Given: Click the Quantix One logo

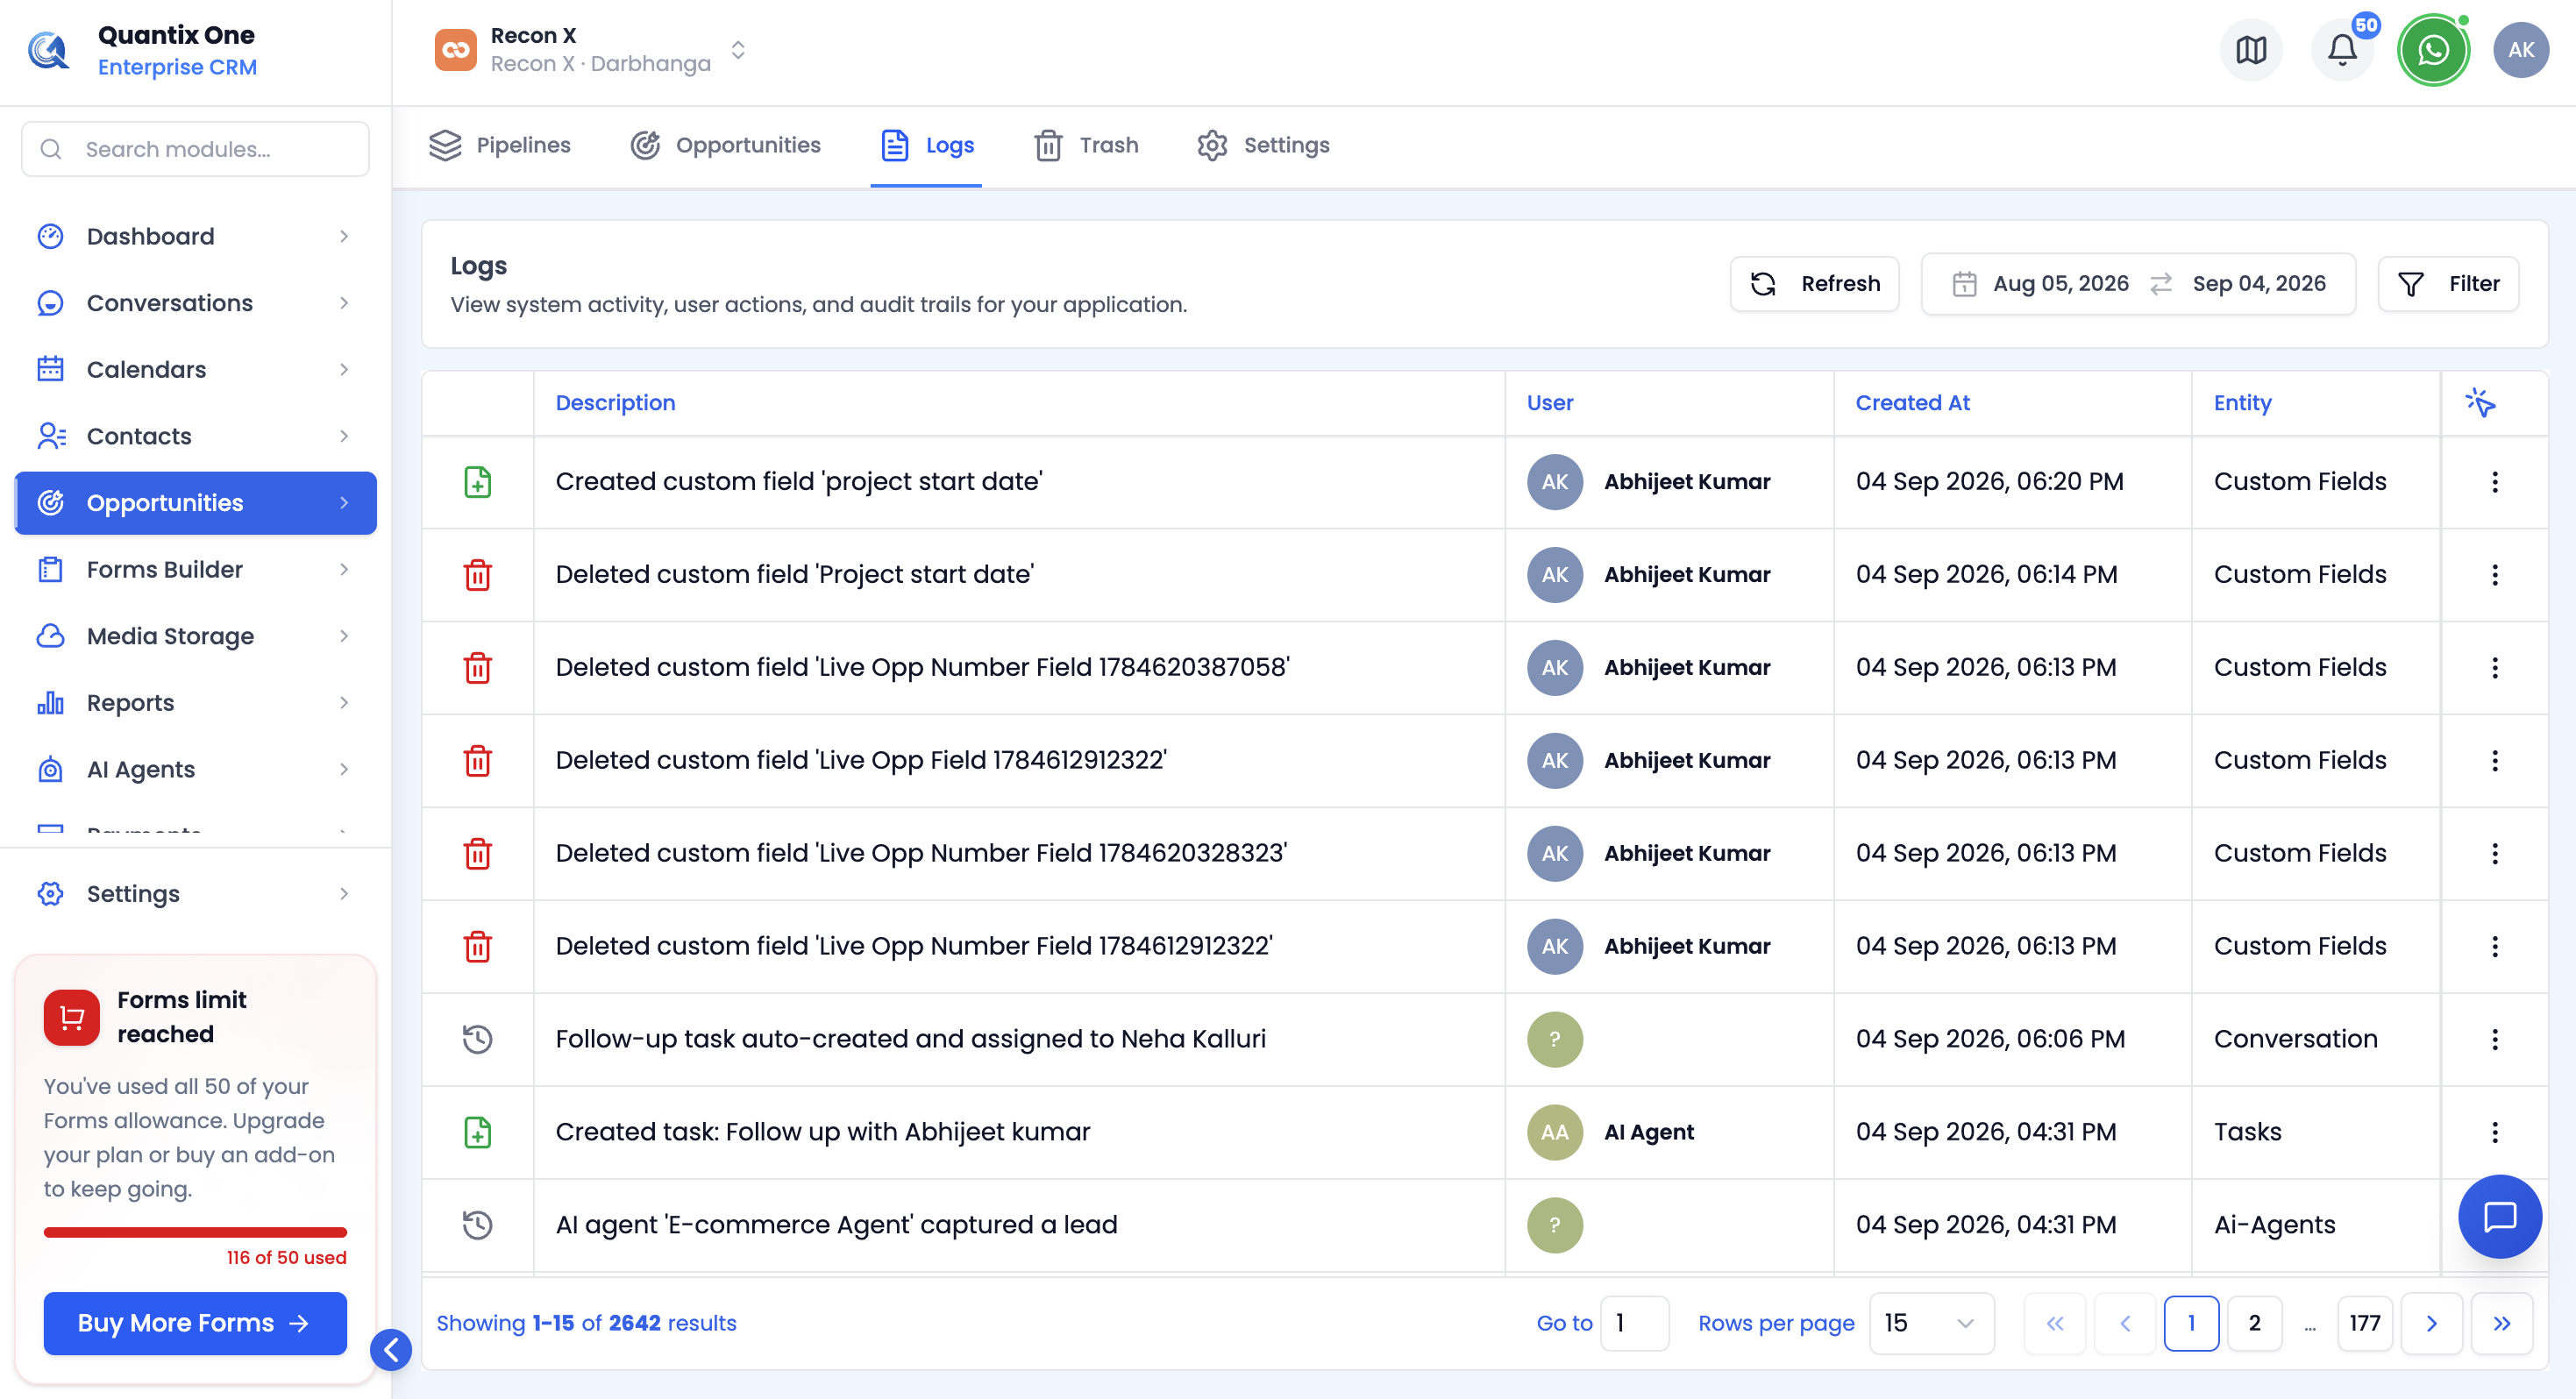Looking at the screenshot, I should 48,50.
